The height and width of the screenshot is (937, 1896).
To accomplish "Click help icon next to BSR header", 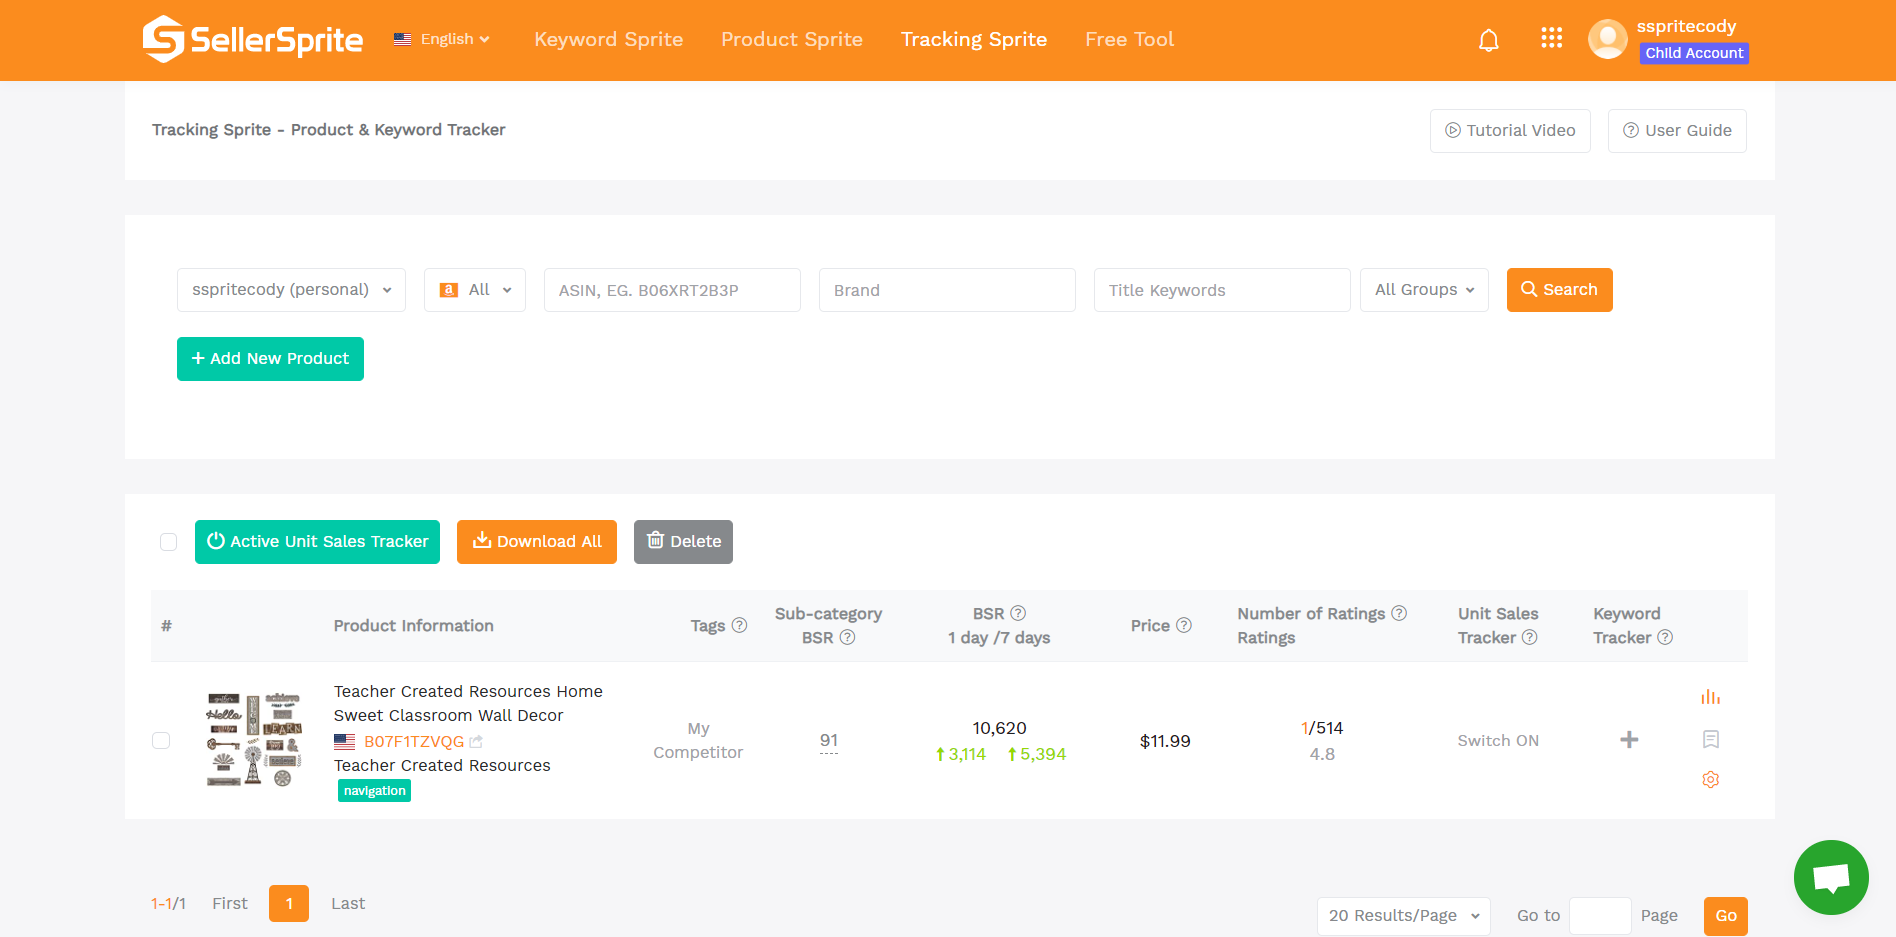I will [1018, 613].
